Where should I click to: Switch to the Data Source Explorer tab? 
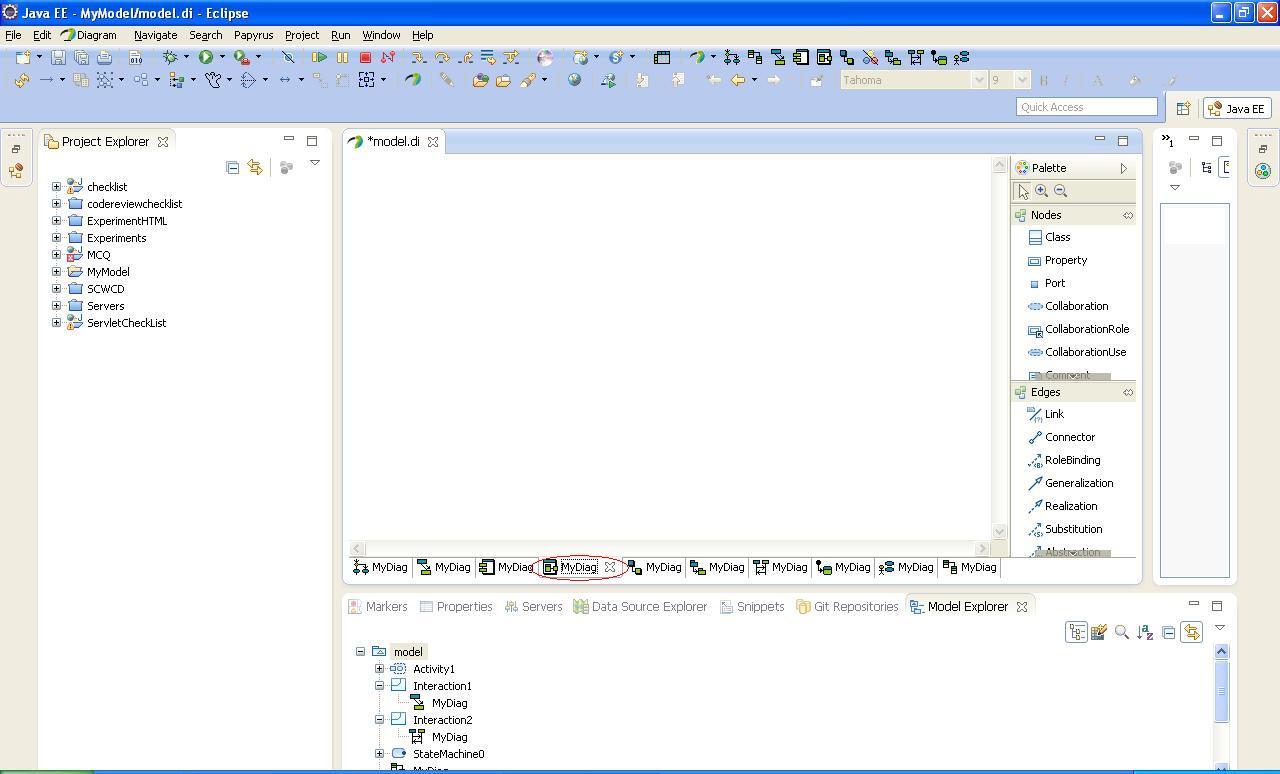(640, 606)
